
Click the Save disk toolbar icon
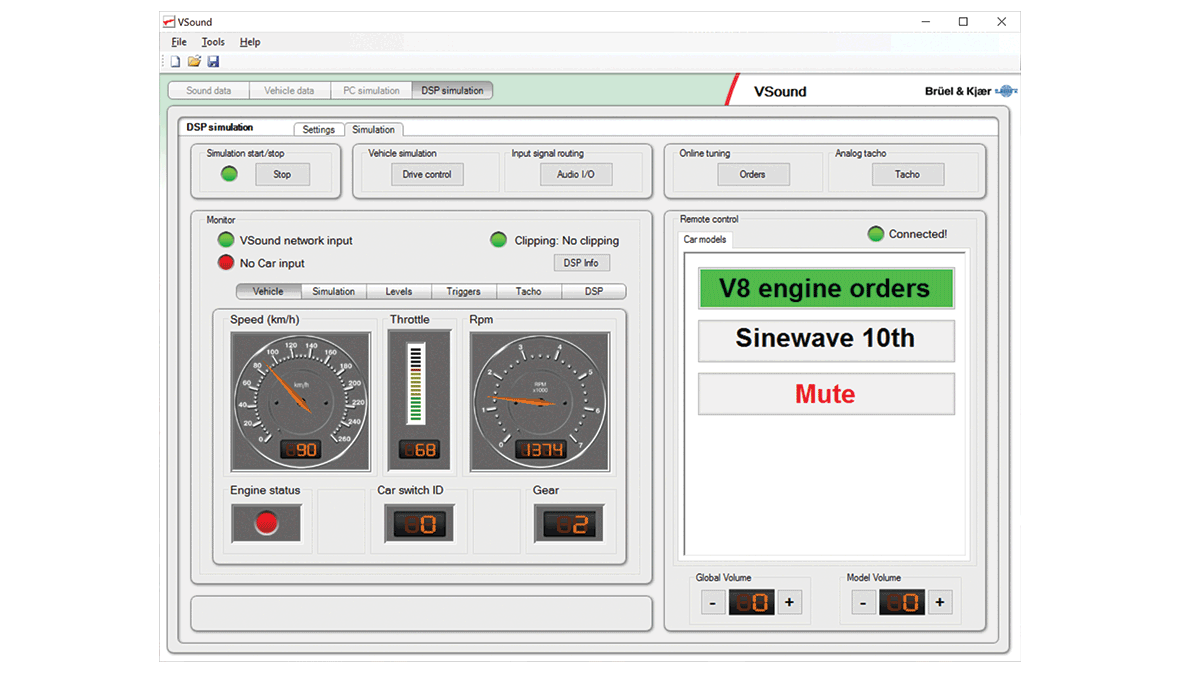tap(213, 62)
